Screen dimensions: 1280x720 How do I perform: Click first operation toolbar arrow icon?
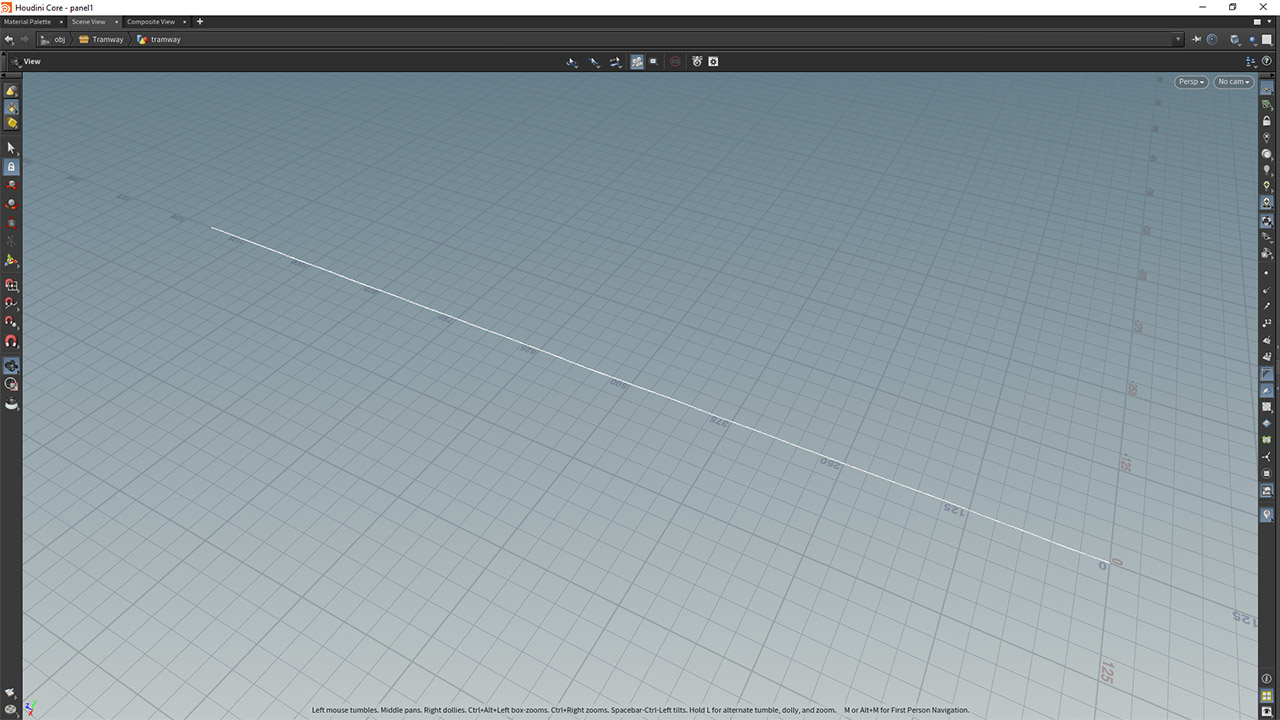click(x=572, y=61)
